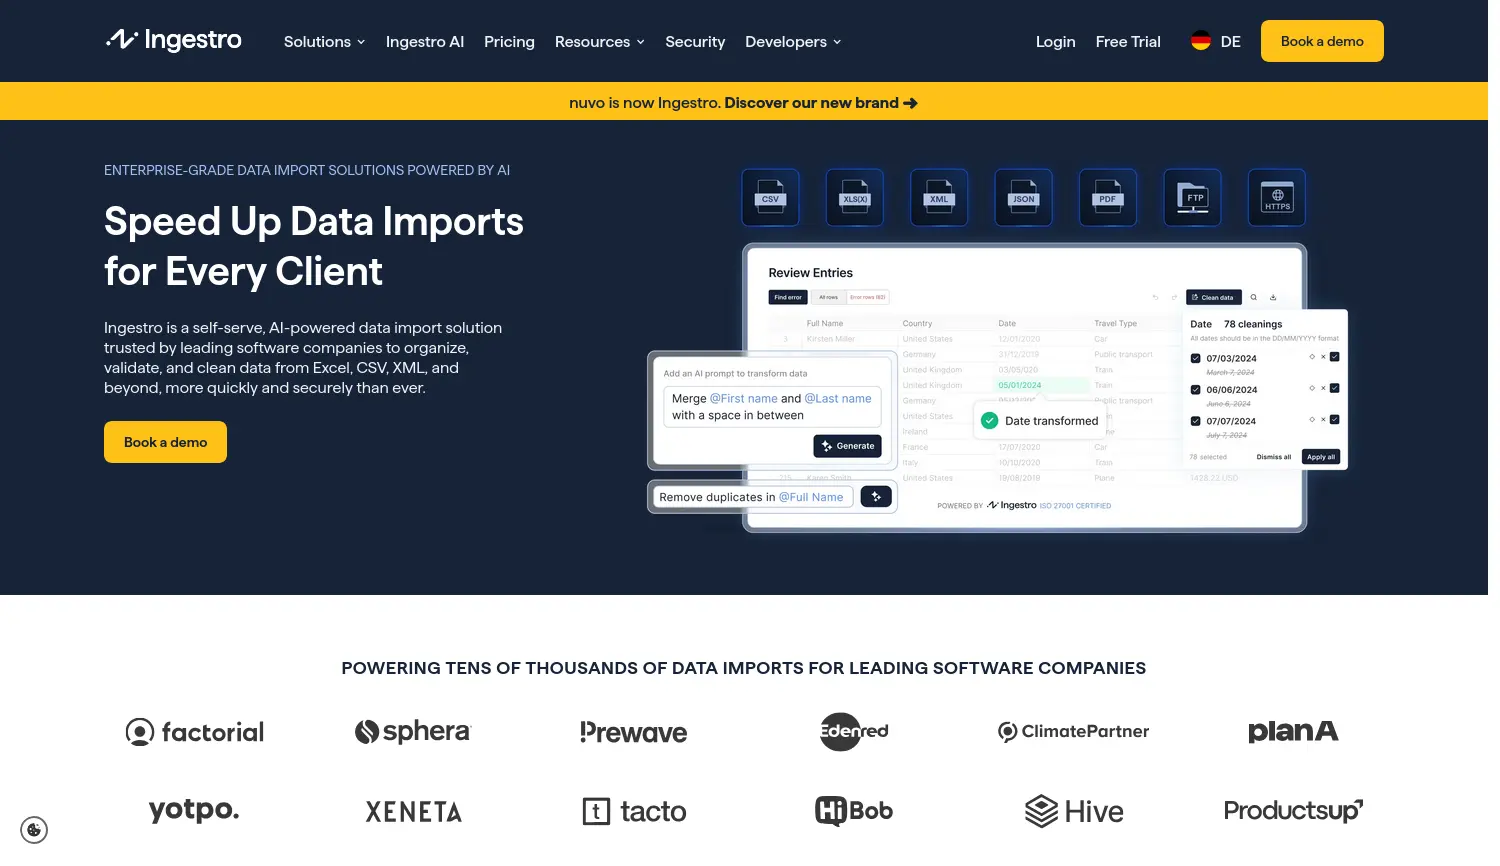Image resolution: width=1500 pixels, height=866 pixels.
Task: Click the Remove duplicates AI prompt field
Action: tap(753, 496)
